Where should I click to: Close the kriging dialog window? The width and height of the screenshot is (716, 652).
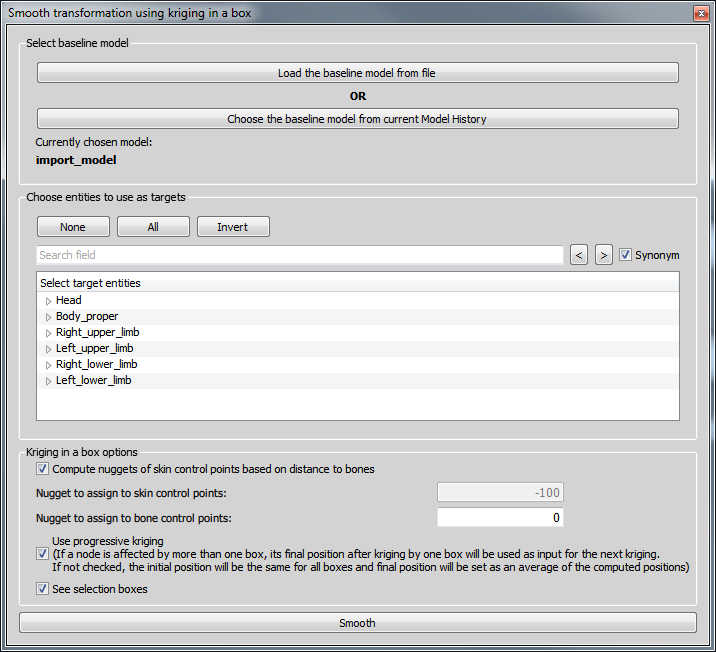tap(701, 13)
